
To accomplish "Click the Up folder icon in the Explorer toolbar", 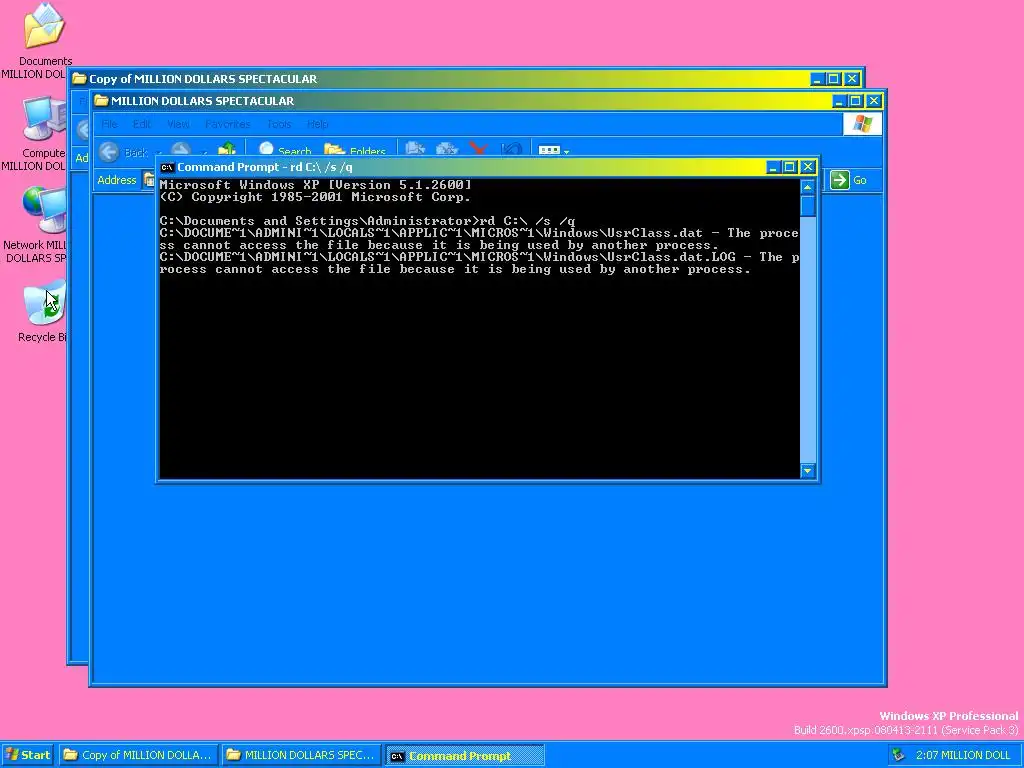I will coord(227,150).
